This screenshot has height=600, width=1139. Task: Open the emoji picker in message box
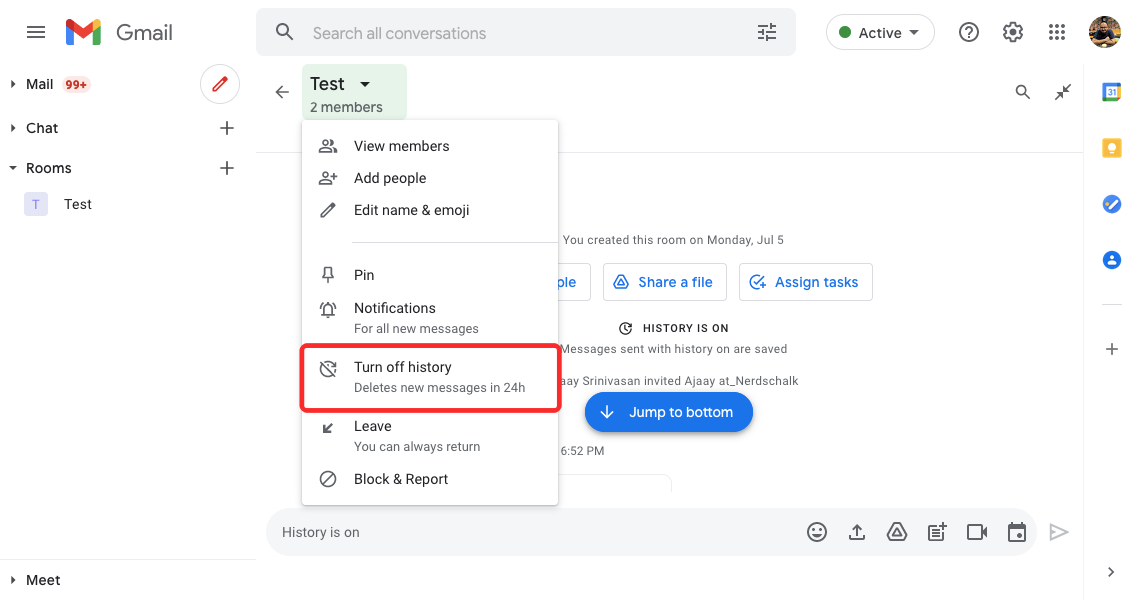(817, 533)
